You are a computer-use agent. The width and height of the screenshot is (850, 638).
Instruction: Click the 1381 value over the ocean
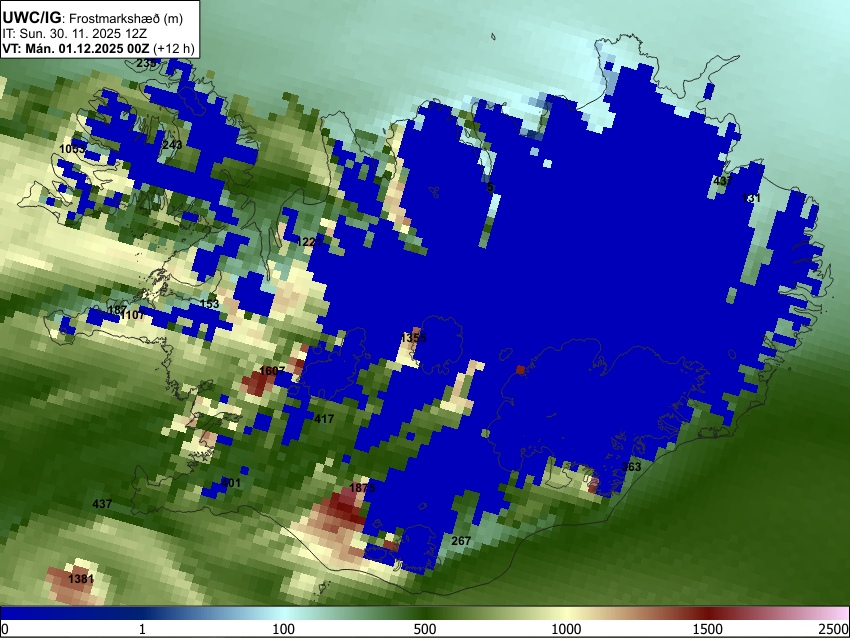pyautogui.click(x=81, y=579)
